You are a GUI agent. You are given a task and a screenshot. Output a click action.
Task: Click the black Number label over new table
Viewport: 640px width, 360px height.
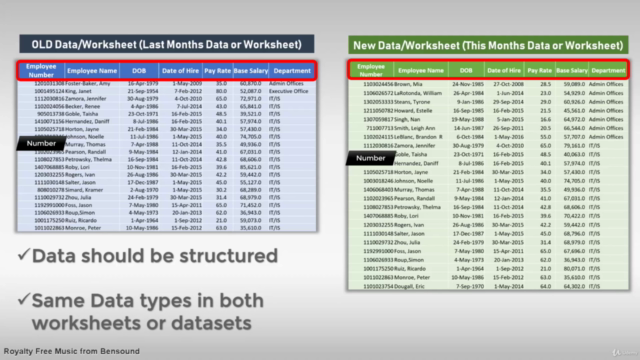point(371,158)
